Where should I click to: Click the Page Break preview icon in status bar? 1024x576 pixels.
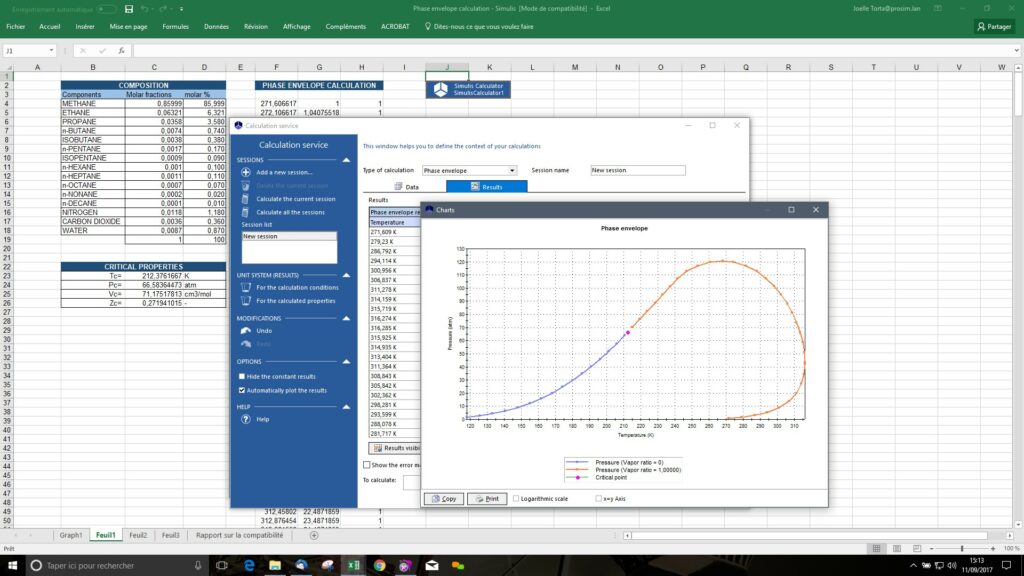917,549
